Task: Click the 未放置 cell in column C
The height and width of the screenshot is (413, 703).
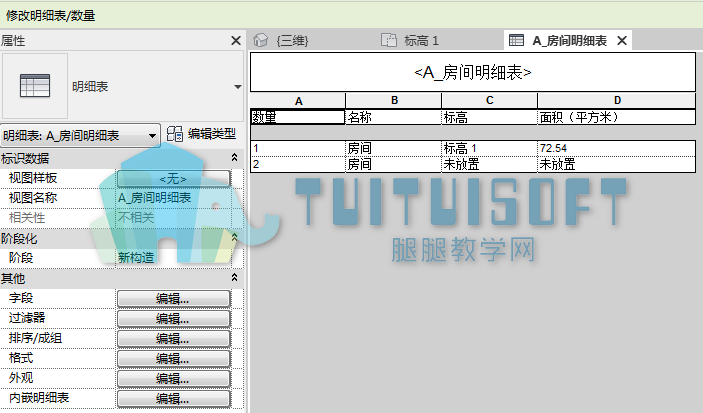Action: [x=490, y=164]
